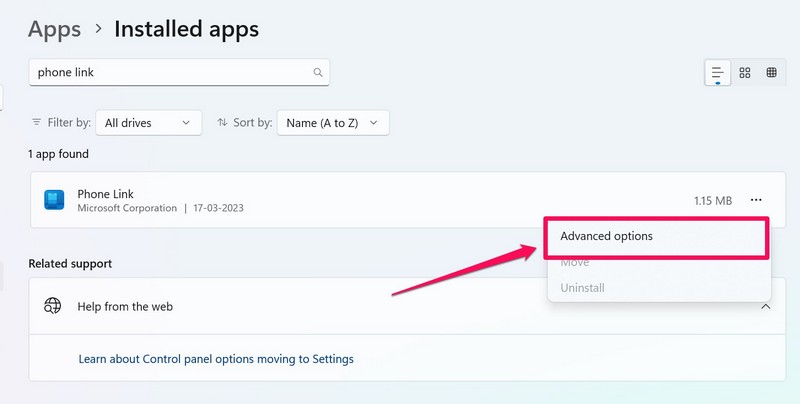Click the search magnifier icon
800x404 pixels.
point(318,72)
